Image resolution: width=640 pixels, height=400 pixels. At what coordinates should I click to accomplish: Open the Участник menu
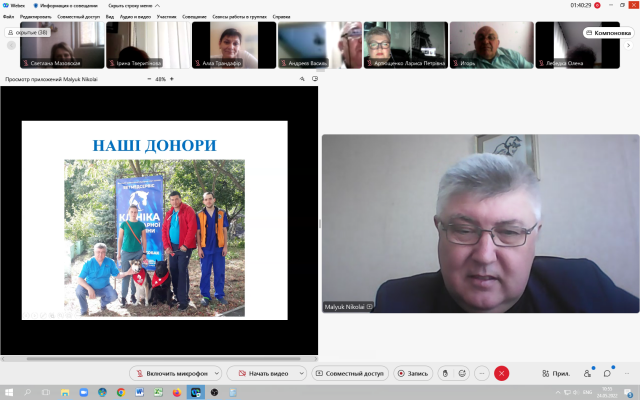(x=167, y=17)
